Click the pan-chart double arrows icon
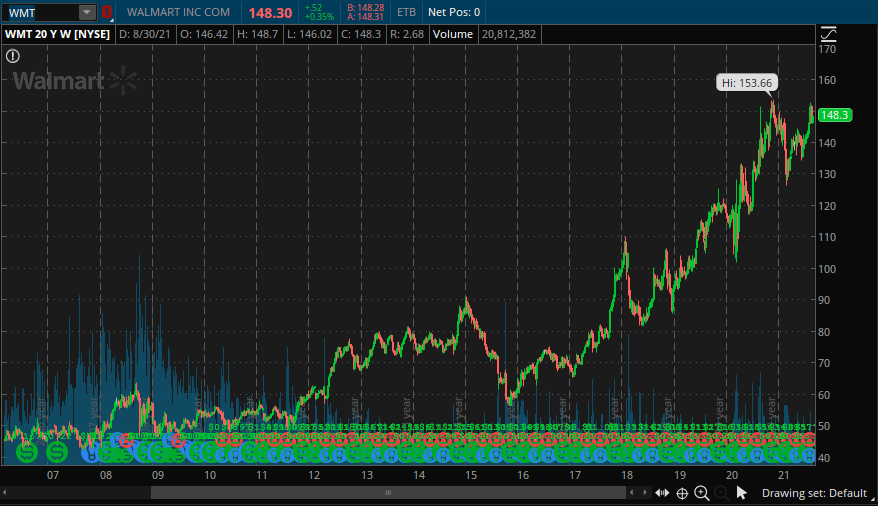 click(662, 493)
